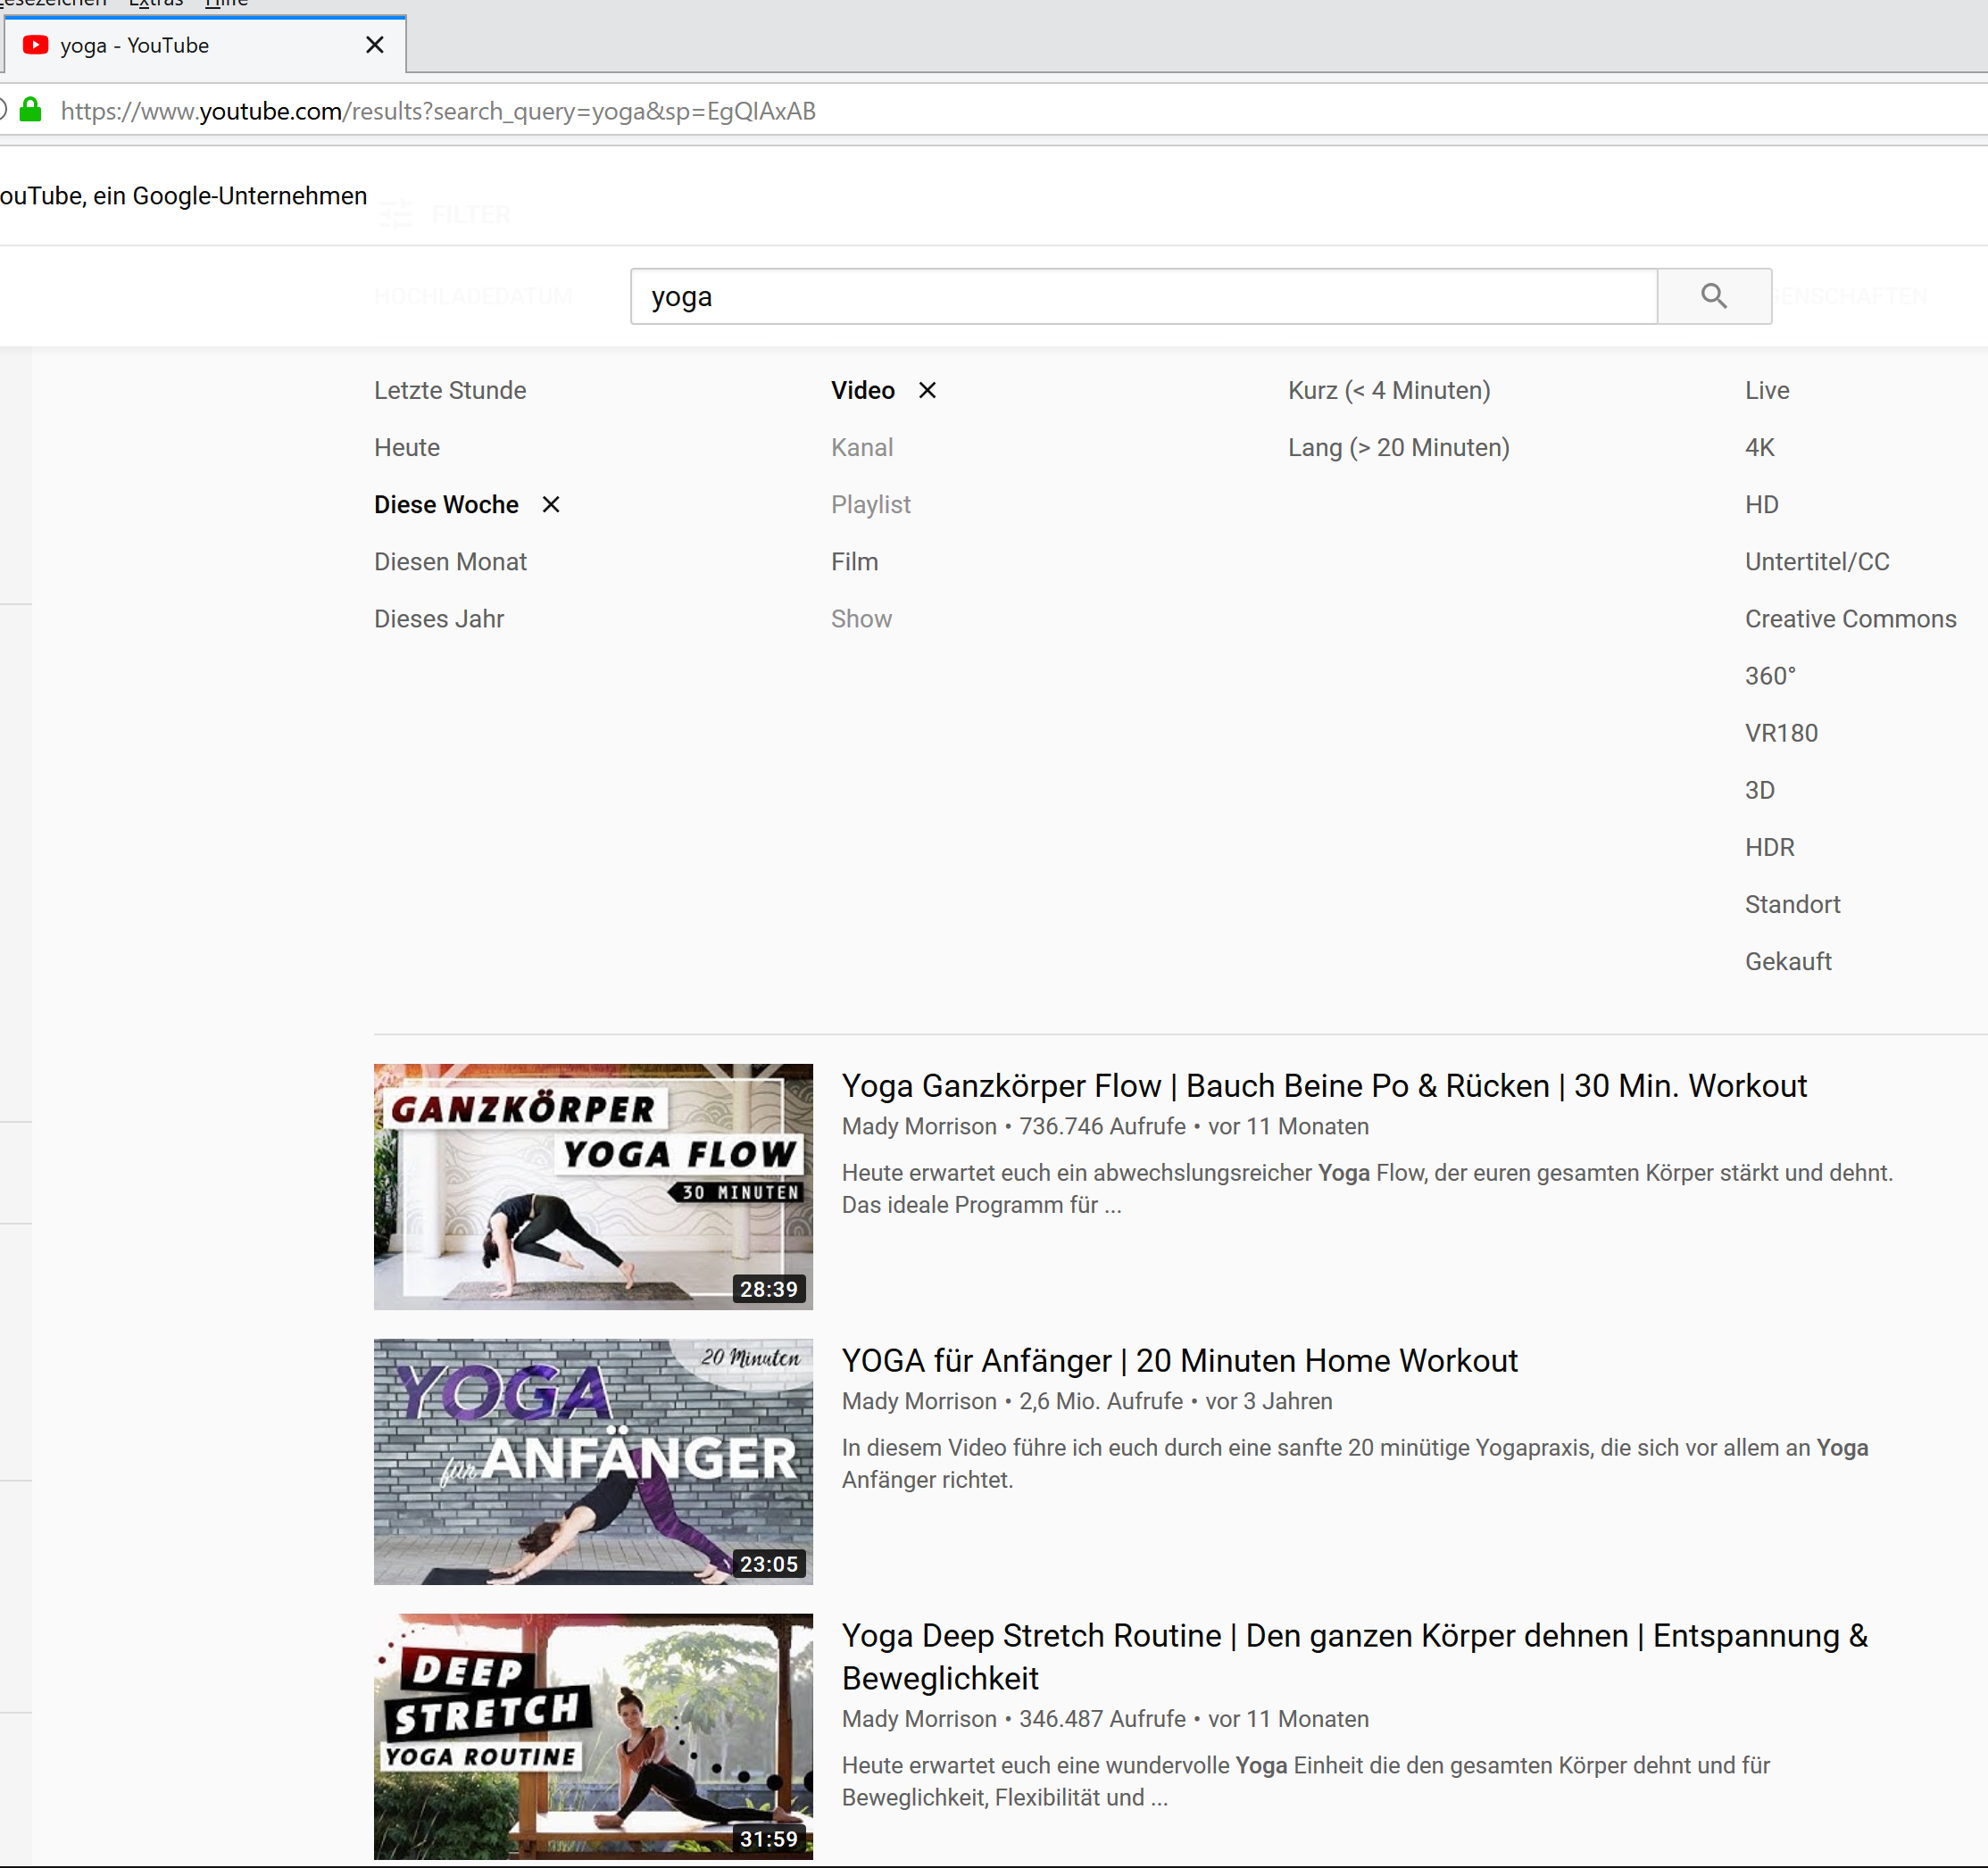Close the yoga YouTube browser tab
1988x1868 pixels.
tap(375, 45)
